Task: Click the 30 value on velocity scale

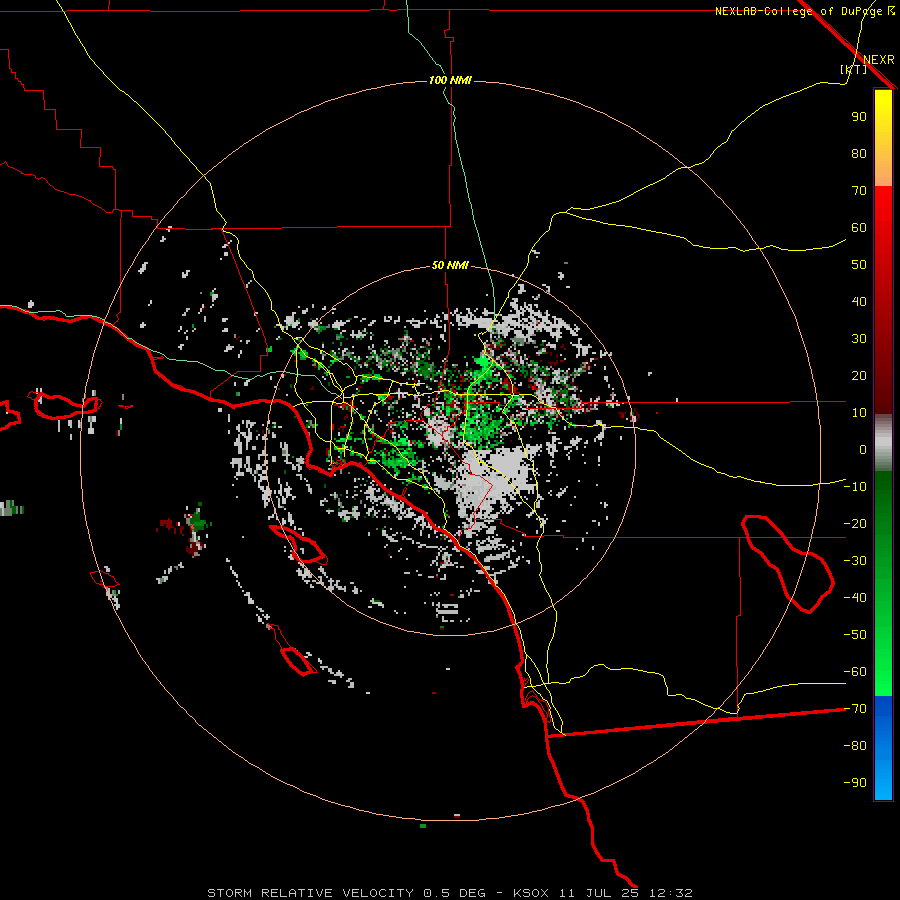Action: pos(859,339)
